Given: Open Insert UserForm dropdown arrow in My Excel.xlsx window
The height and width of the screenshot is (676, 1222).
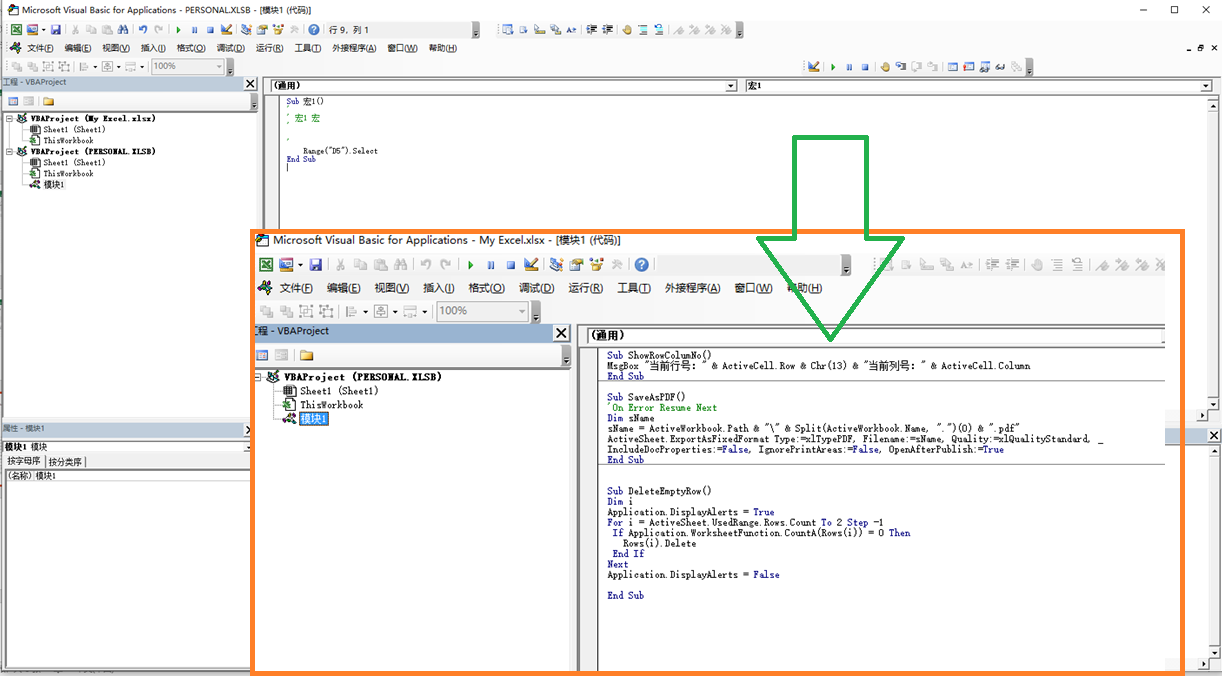Looking at the screenshot, I should tap(300, 264).
